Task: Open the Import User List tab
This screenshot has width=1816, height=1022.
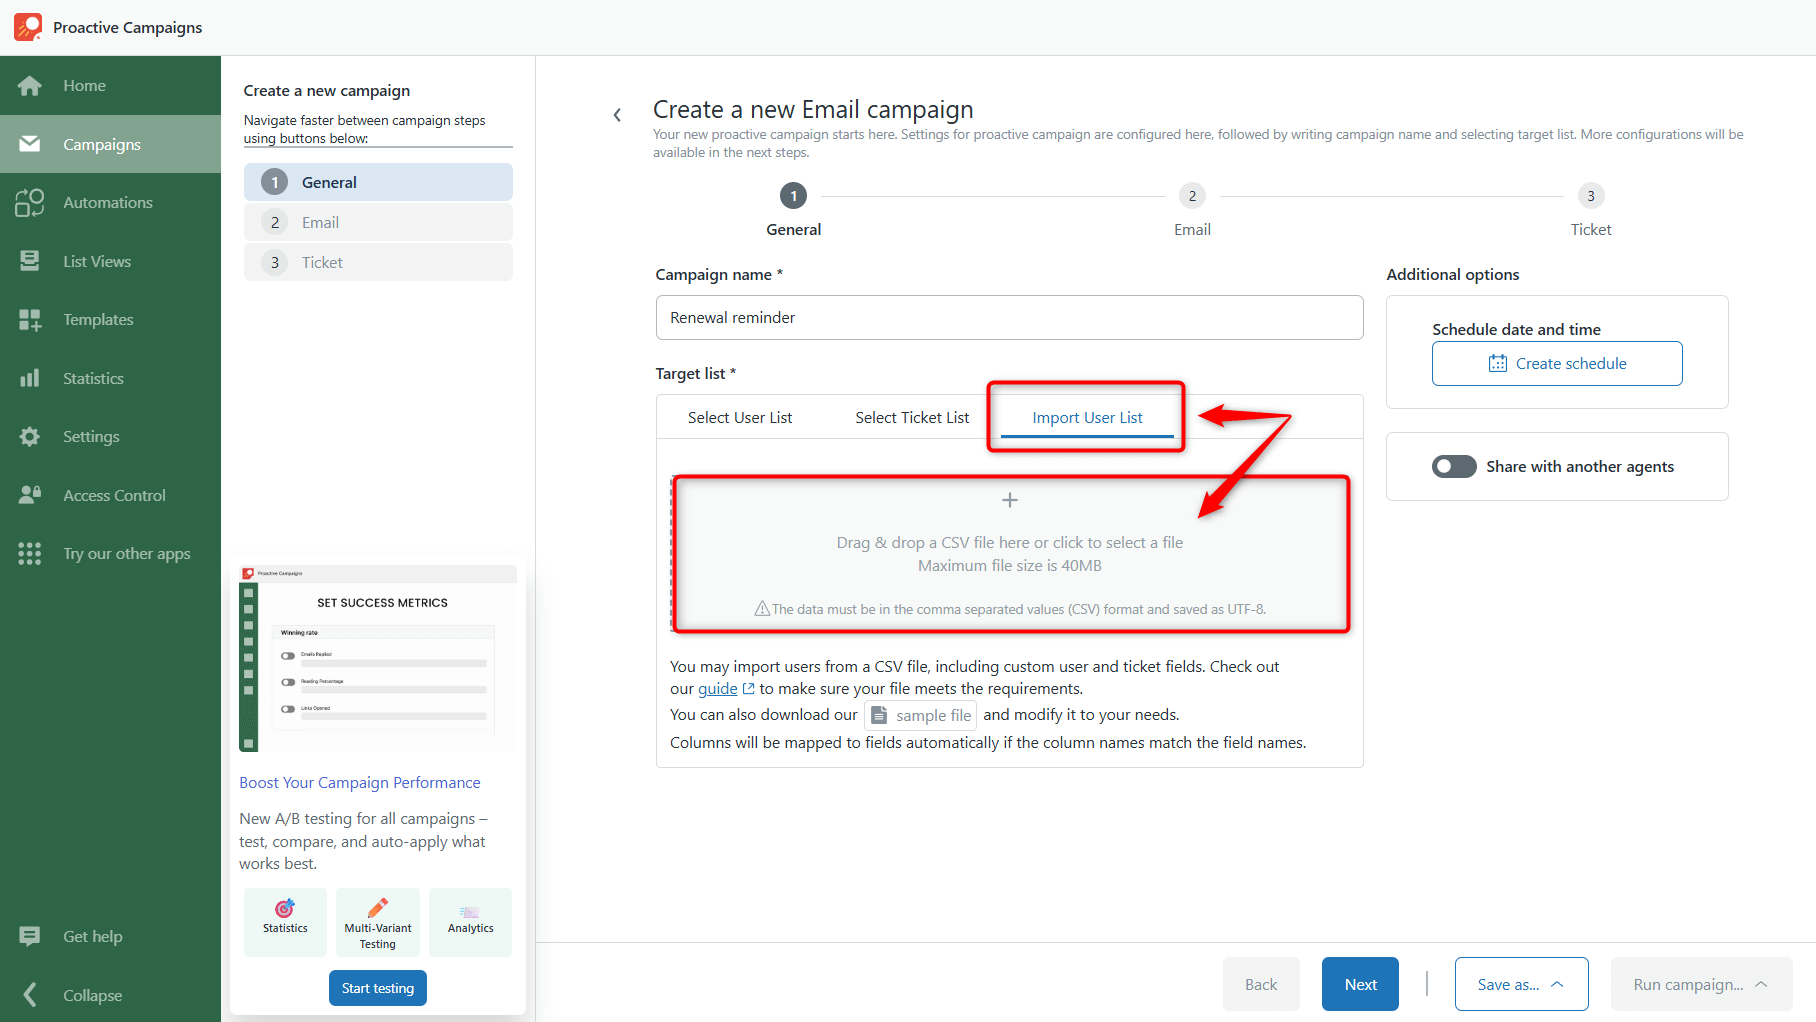Action: point(1087,417)
